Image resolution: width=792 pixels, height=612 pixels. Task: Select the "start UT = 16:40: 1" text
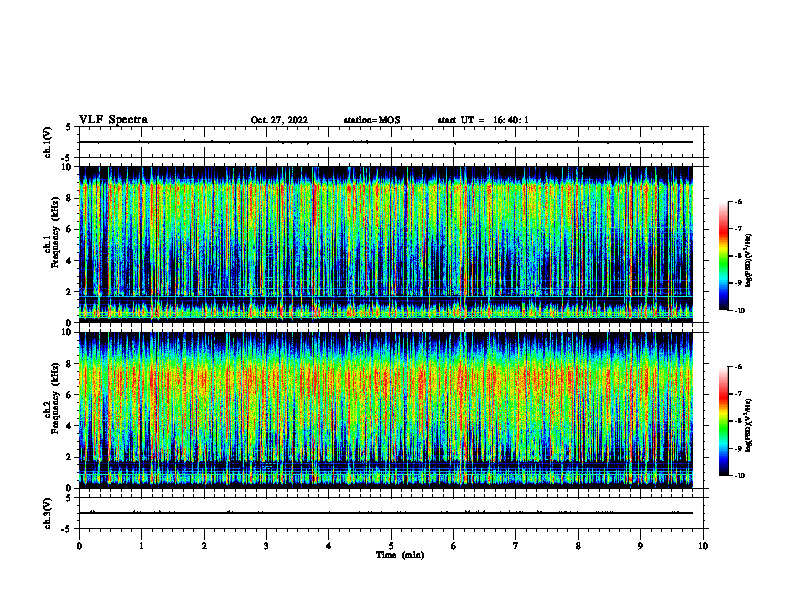coord(483,120)
